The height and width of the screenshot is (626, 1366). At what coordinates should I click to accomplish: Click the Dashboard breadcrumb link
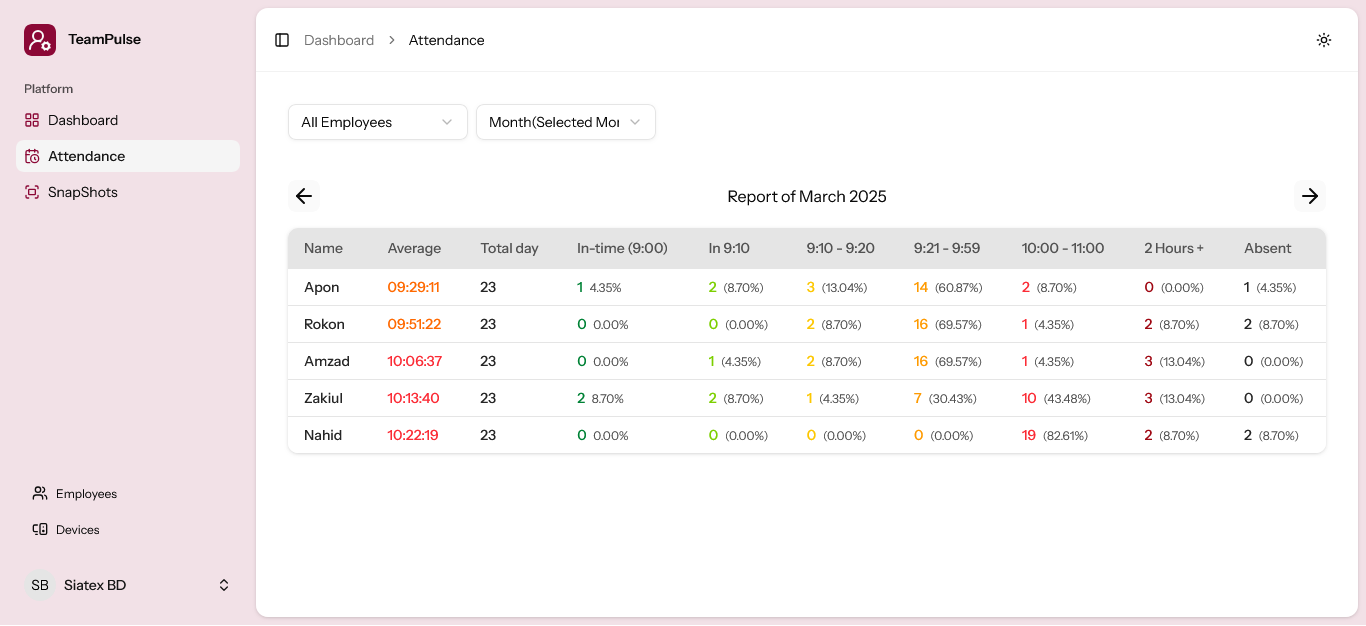tap(339, 40)
